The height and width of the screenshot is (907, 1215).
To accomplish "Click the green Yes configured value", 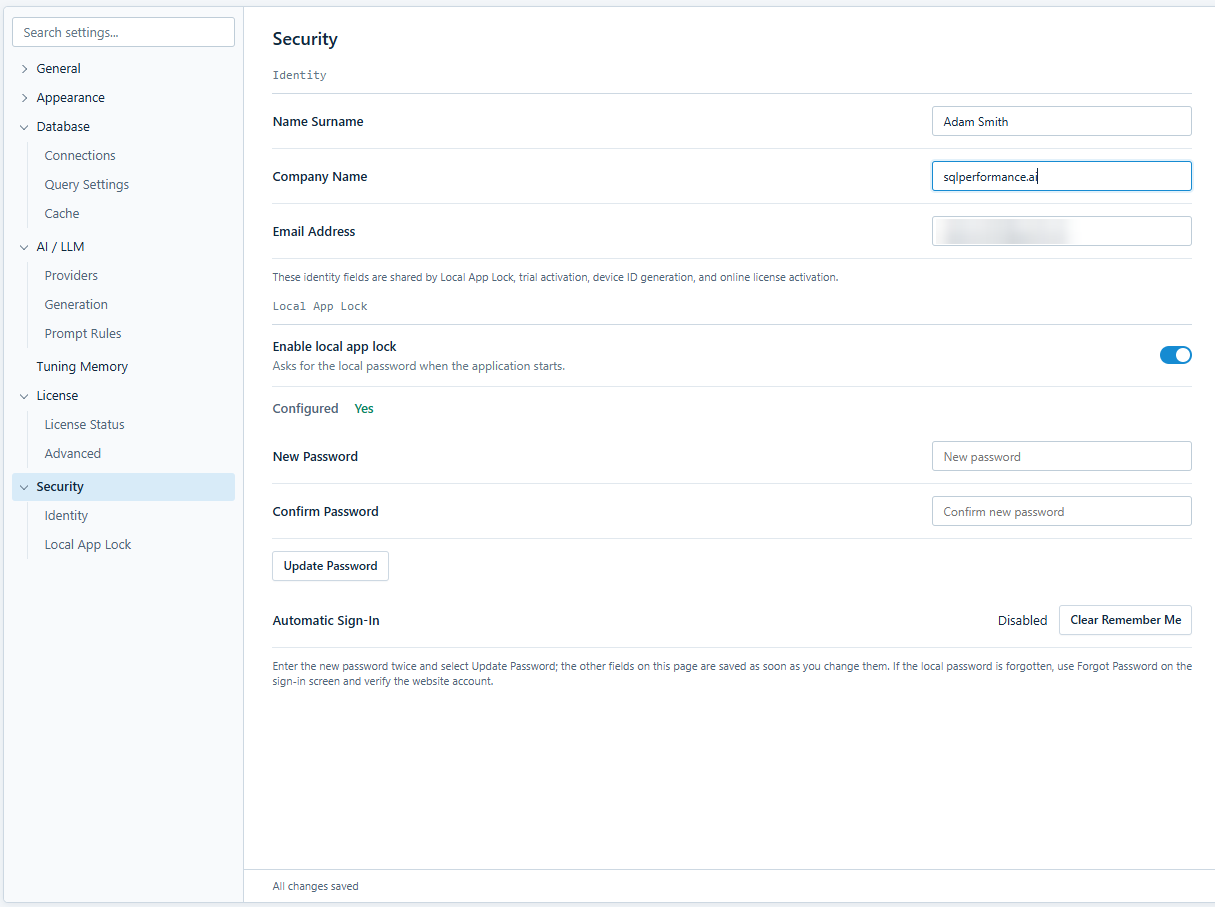I will click(x=364, y=409).
